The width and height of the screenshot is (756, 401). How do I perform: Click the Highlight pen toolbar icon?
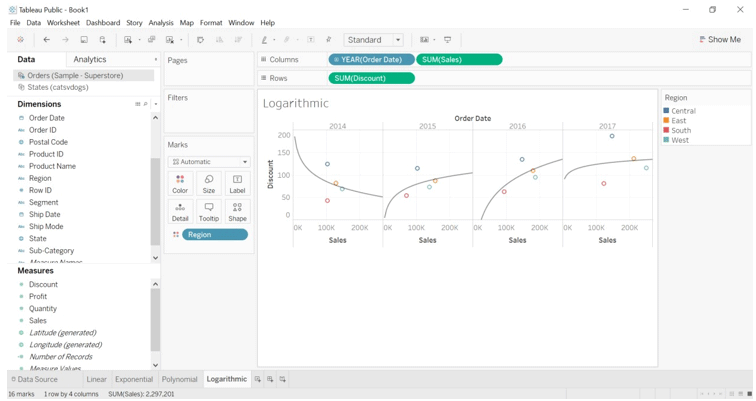pyautogui.click(x=264, y=40)
